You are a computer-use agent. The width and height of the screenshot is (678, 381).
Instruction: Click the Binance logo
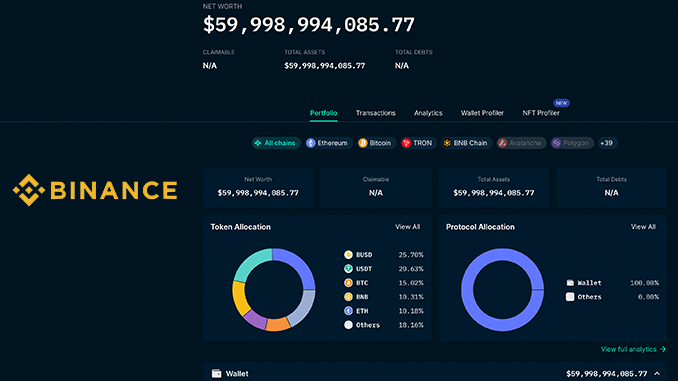(95, 190)
